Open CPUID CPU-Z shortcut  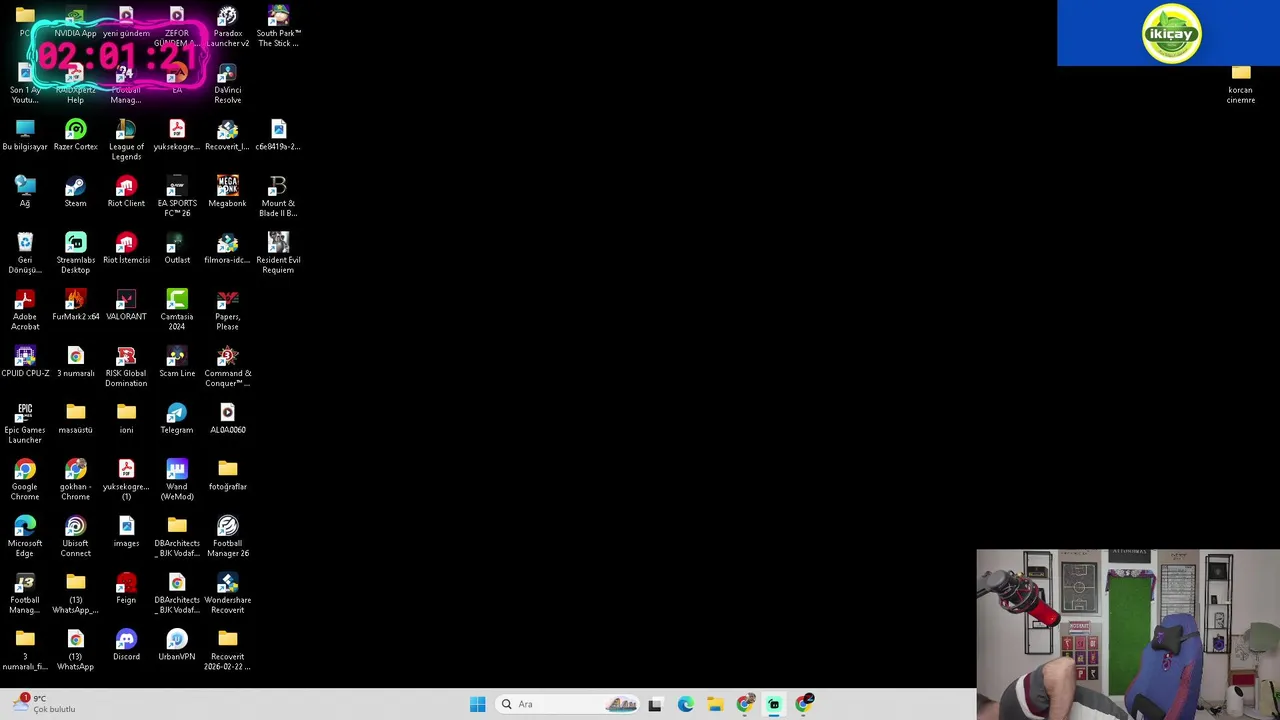25,362
